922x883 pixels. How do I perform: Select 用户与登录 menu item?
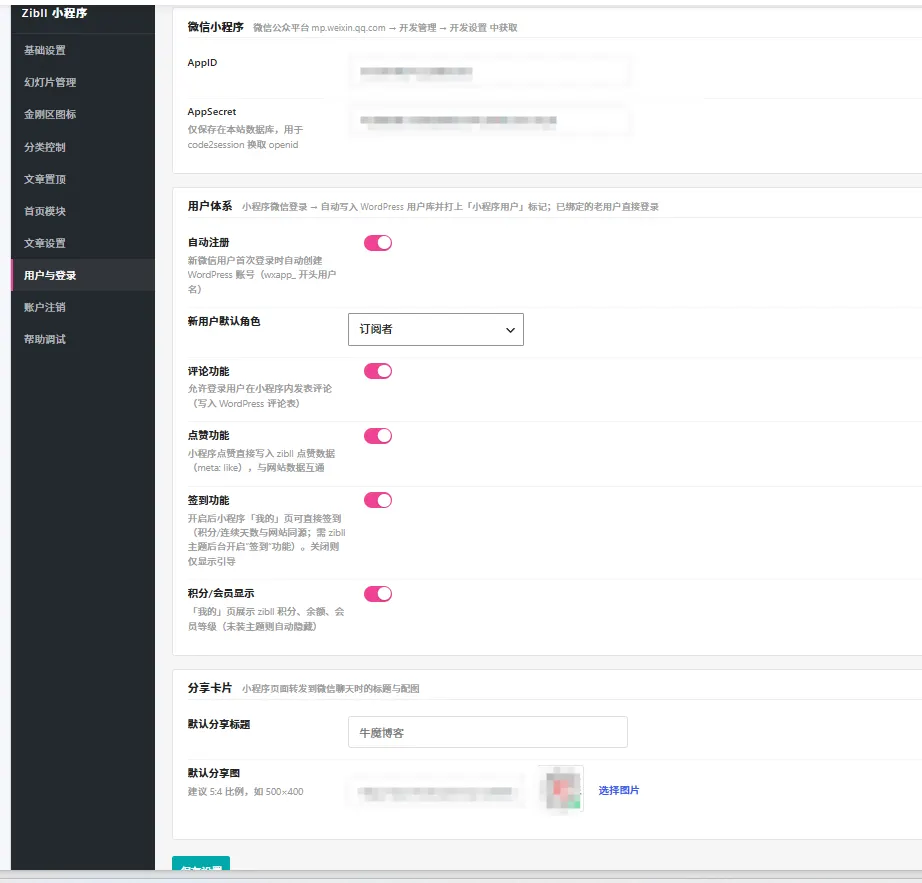(x=83, y=275)
